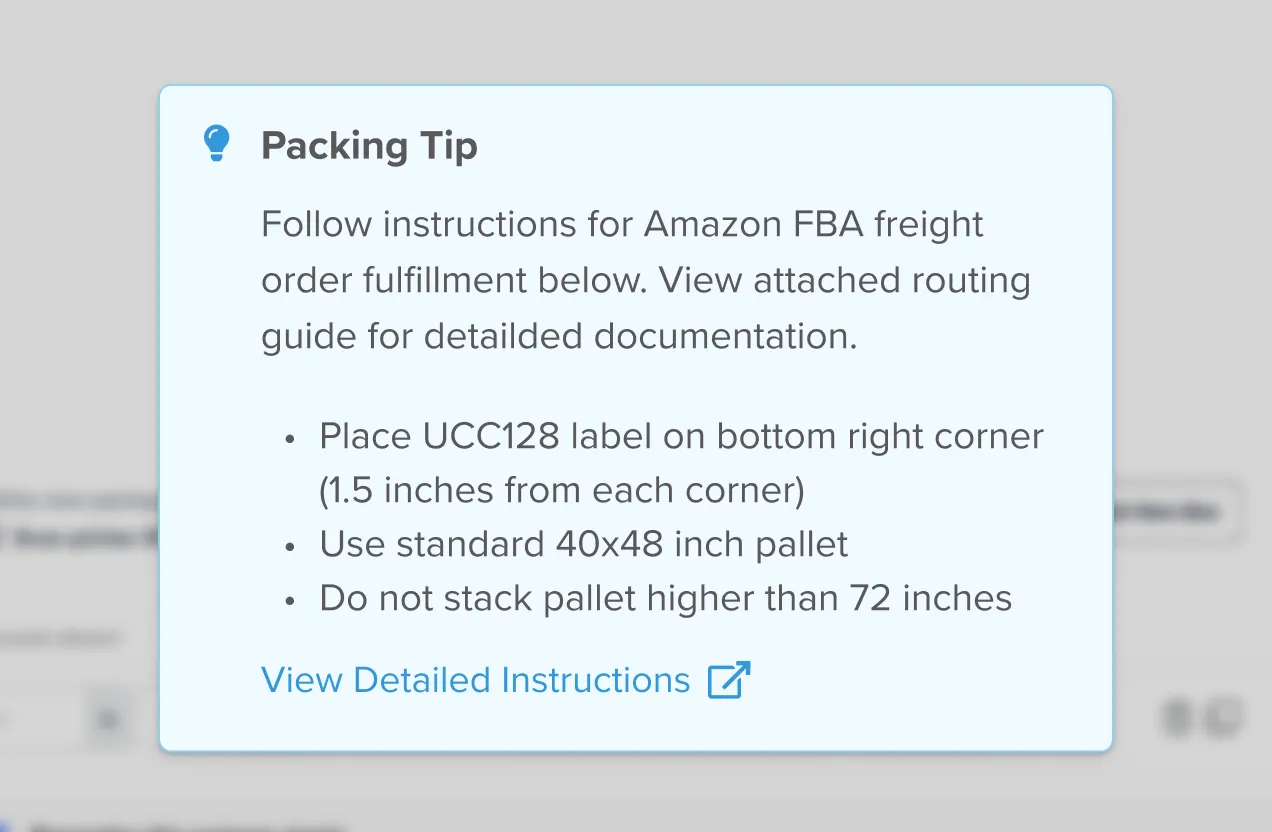
Task: Select the grayed icon left of the dialog edge
Action: click(x=107, y=720)
